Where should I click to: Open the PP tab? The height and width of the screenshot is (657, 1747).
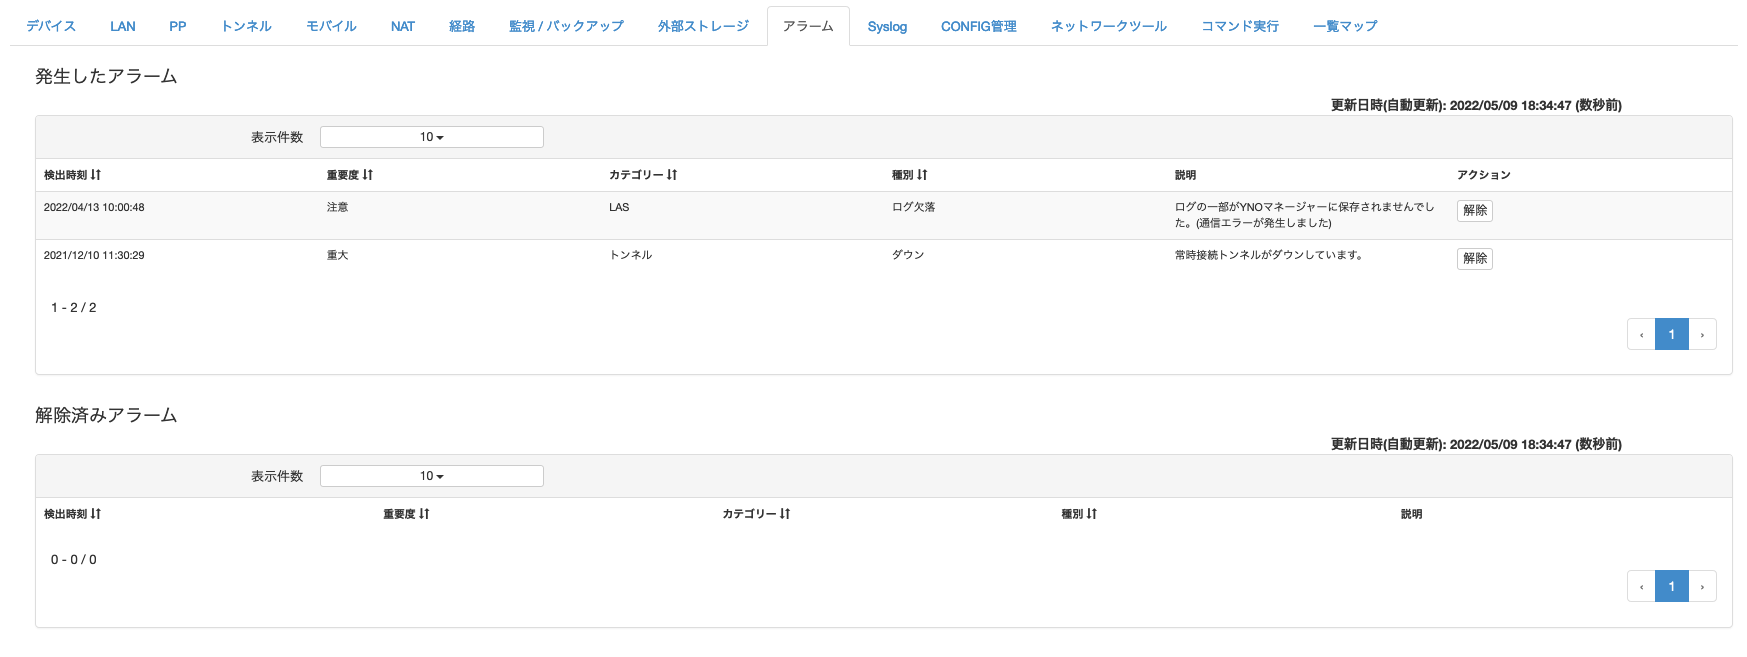[178, 26]
